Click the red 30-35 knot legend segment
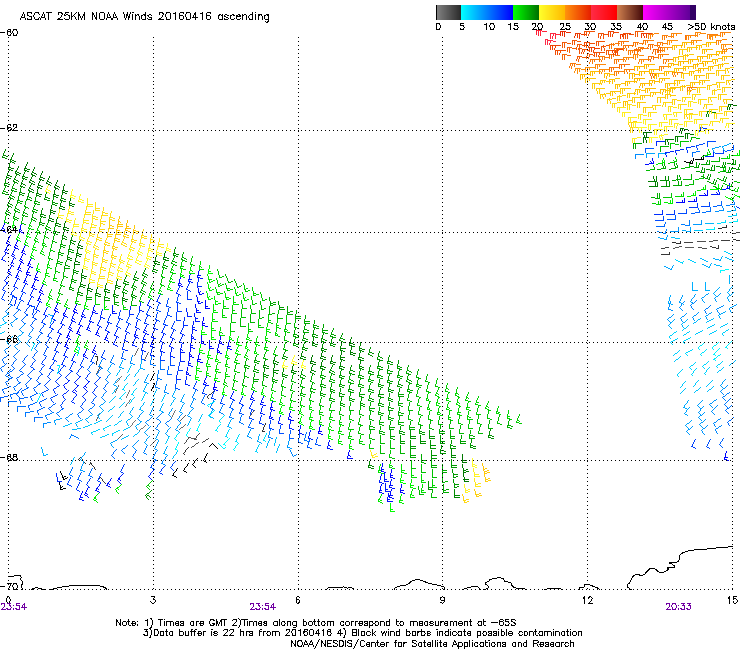Viewport: 740px width, 650px height. click(604, 12)
